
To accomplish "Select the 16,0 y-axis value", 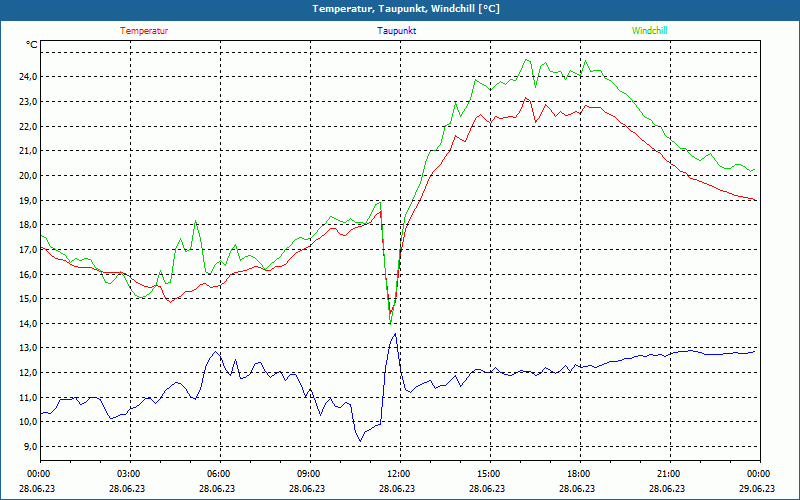I will point(29,274).
